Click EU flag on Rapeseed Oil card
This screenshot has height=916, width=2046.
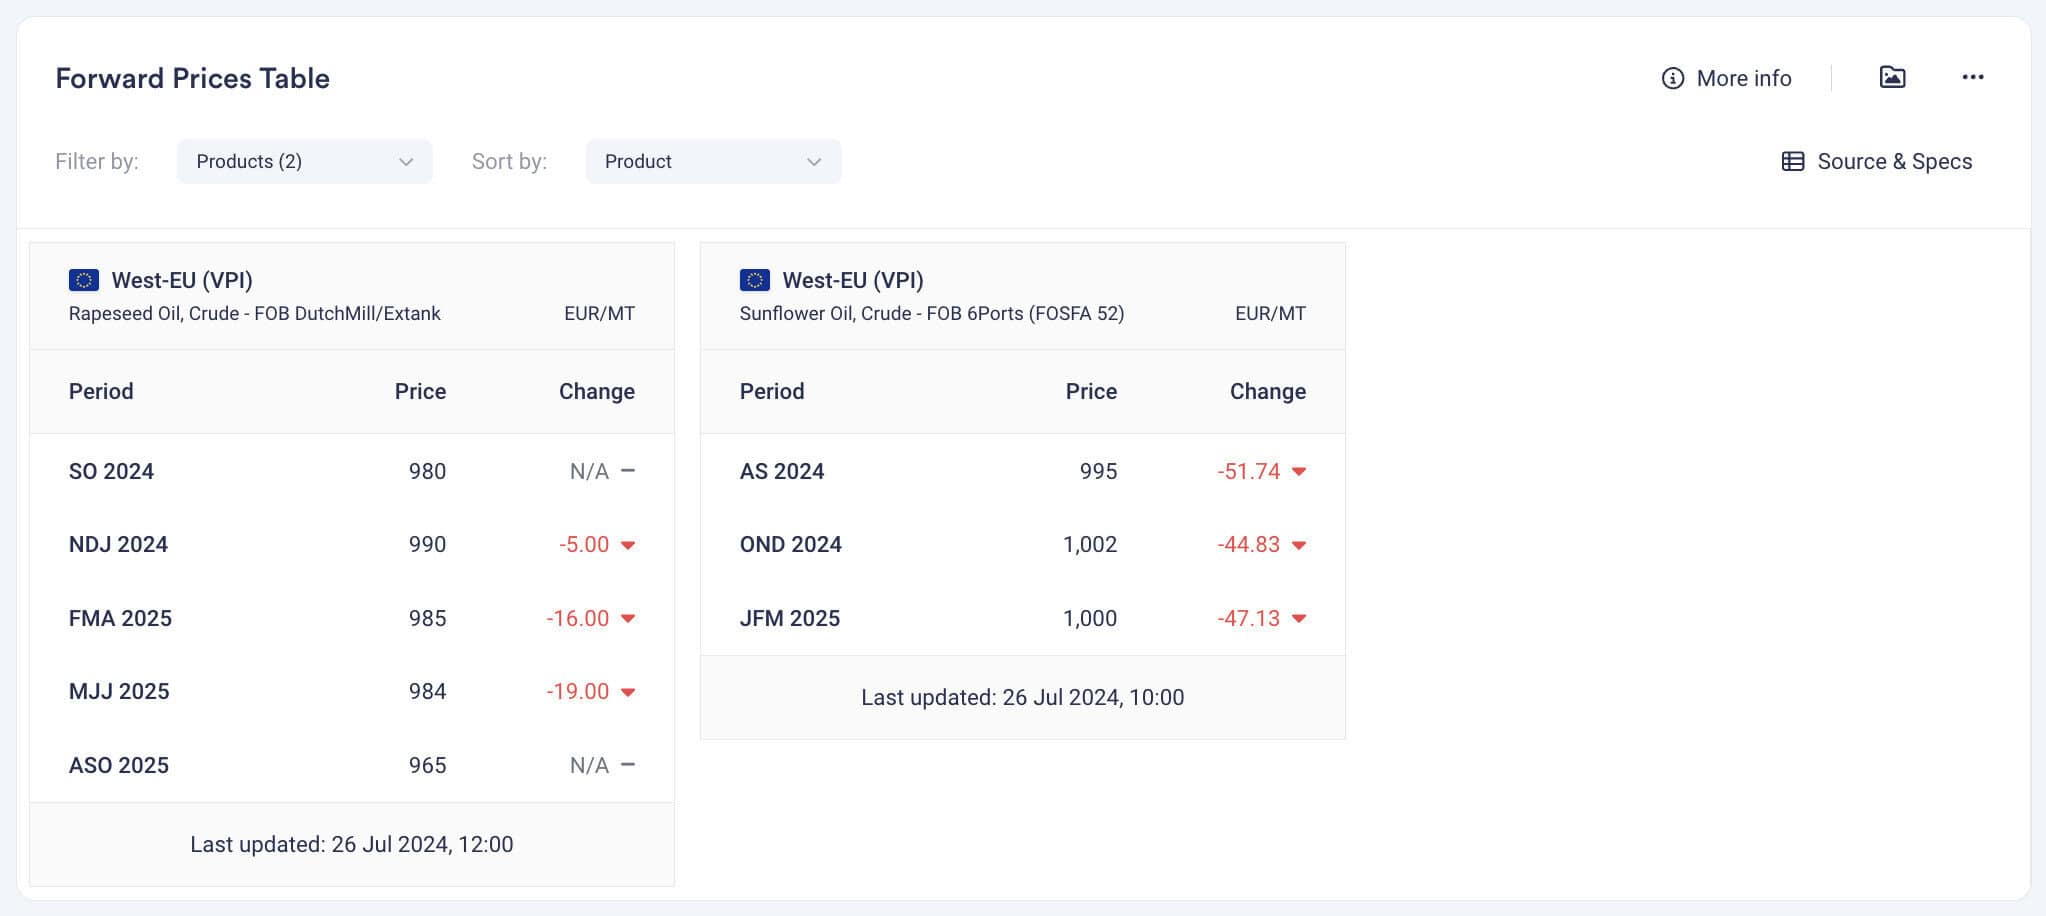(x=83, y=280)
